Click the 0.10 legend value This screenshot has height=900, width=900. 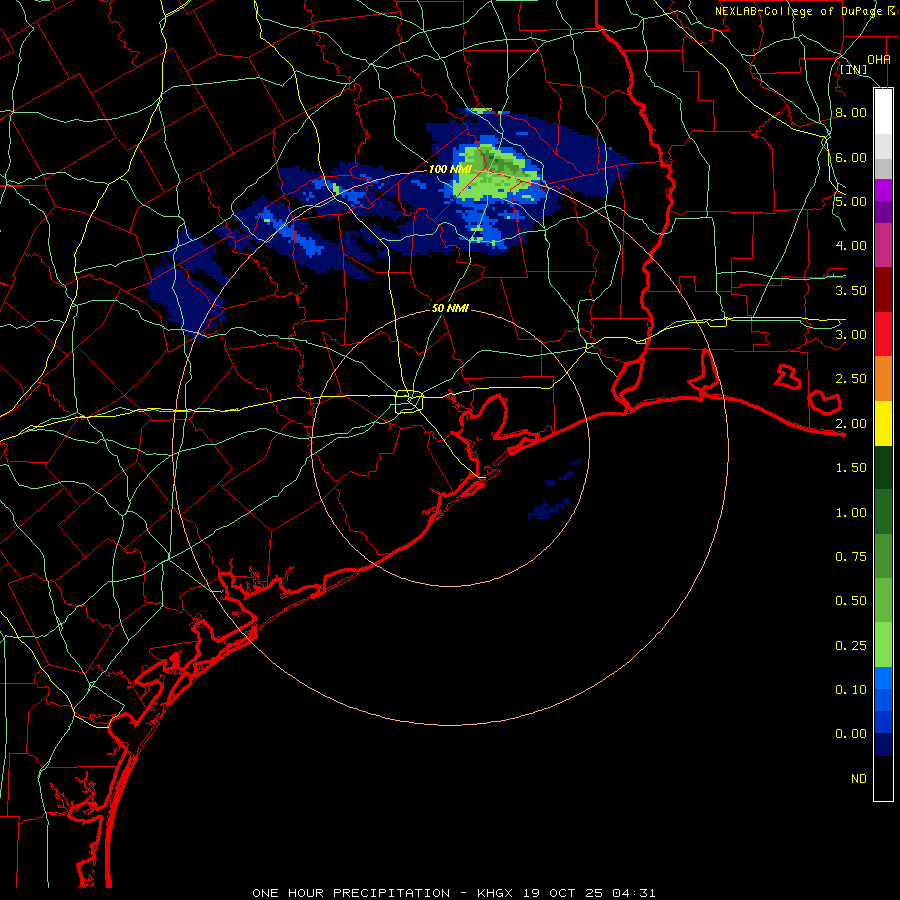851,690
